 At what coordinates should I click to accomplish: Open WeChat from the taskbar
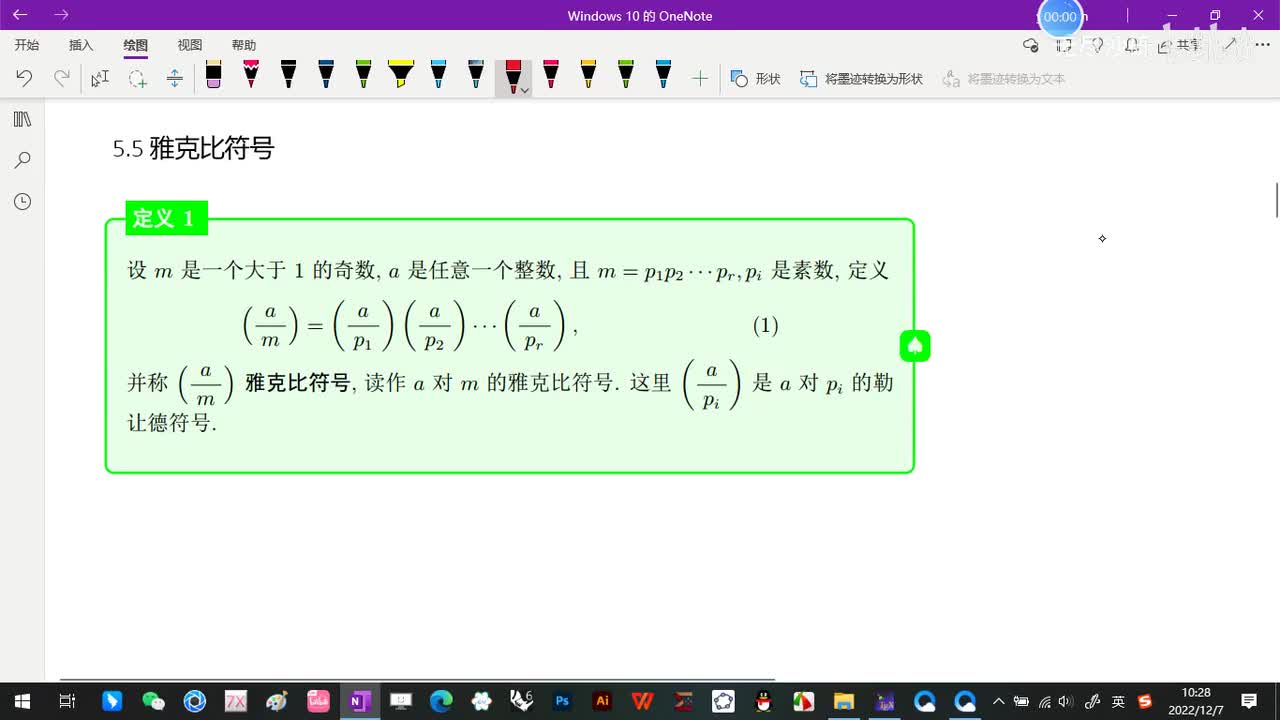pos(153,701)
